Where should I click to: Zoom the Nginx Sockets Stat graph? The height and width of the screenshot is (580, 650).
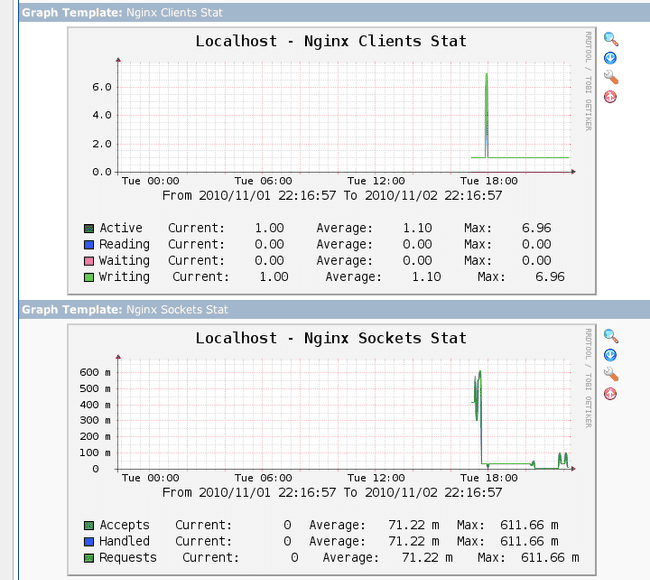pyautogui.click(x=610, y=337)
